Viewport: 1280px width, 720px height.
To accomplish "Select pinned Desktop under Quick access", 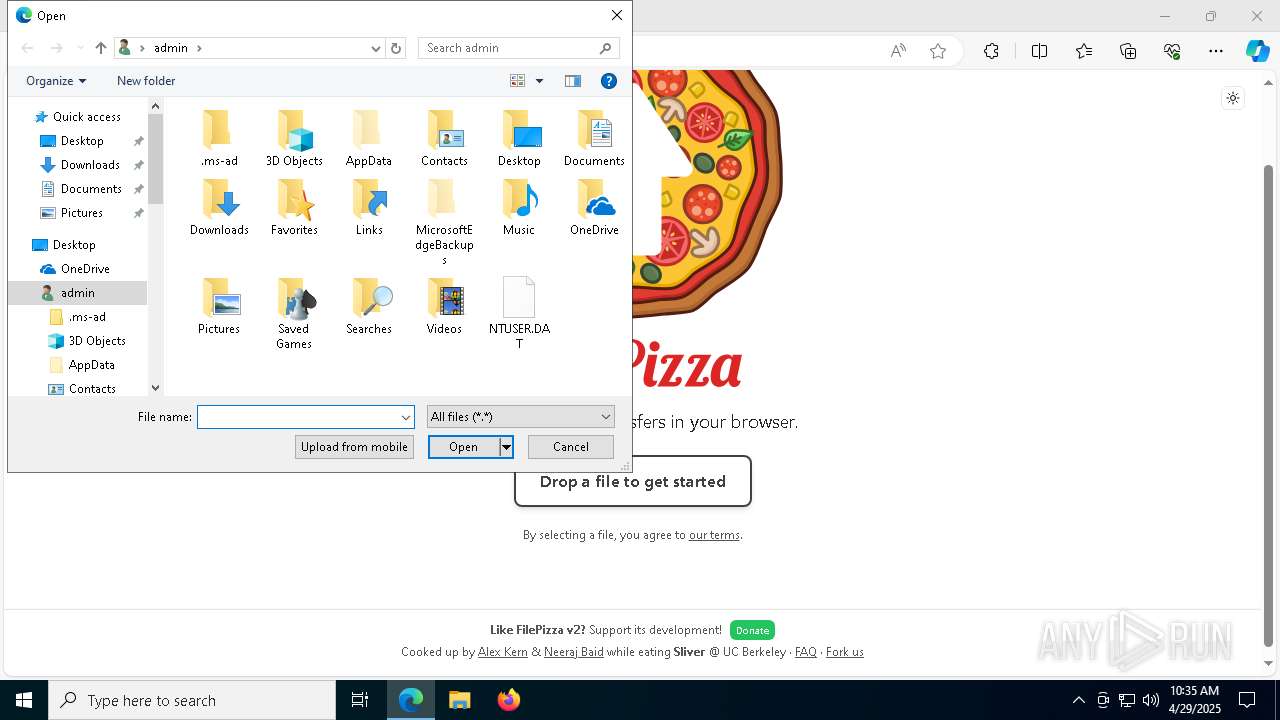I will pos(82,141).
